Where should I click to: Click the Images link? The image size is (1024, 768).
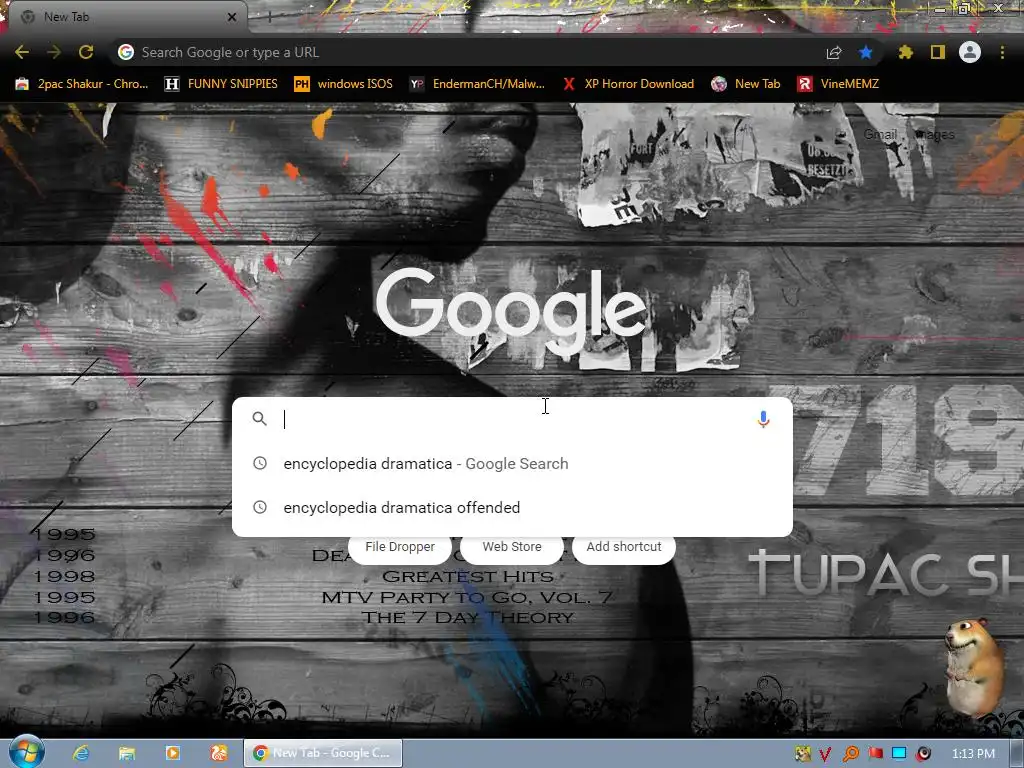pos(935,135)
